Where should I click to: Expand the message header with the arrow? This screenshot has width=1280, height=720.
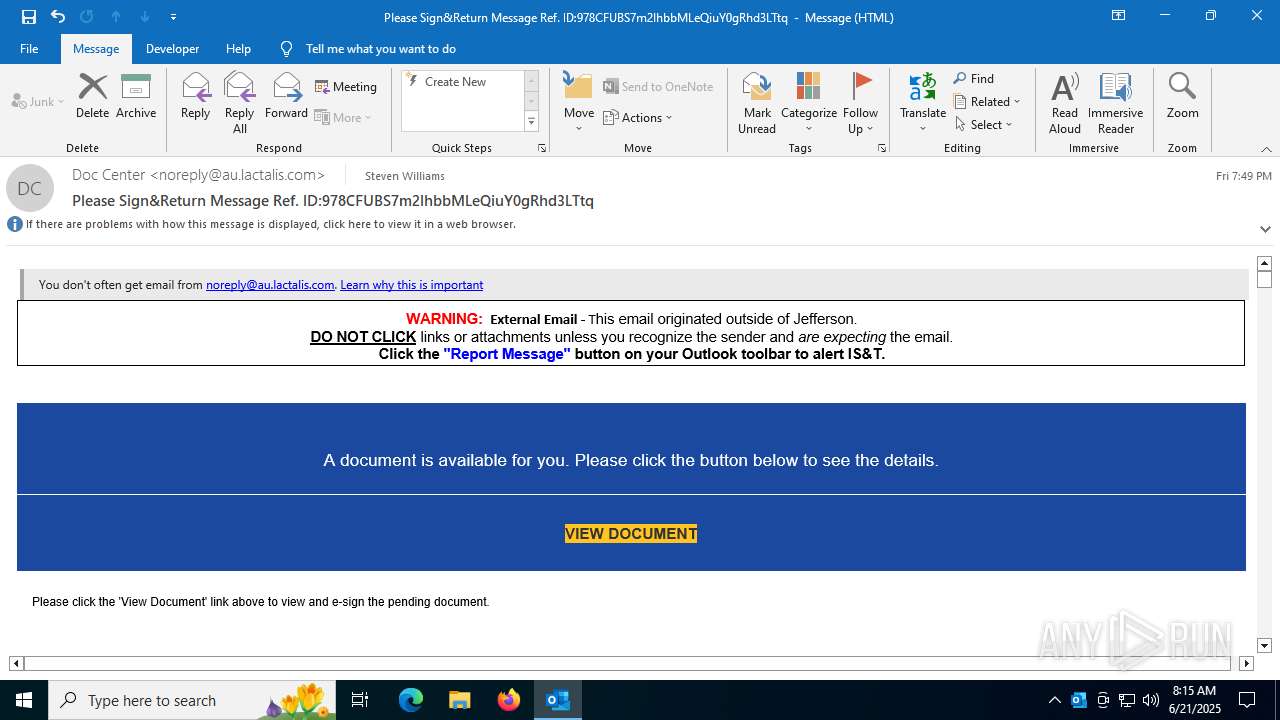click(1265, 229)
